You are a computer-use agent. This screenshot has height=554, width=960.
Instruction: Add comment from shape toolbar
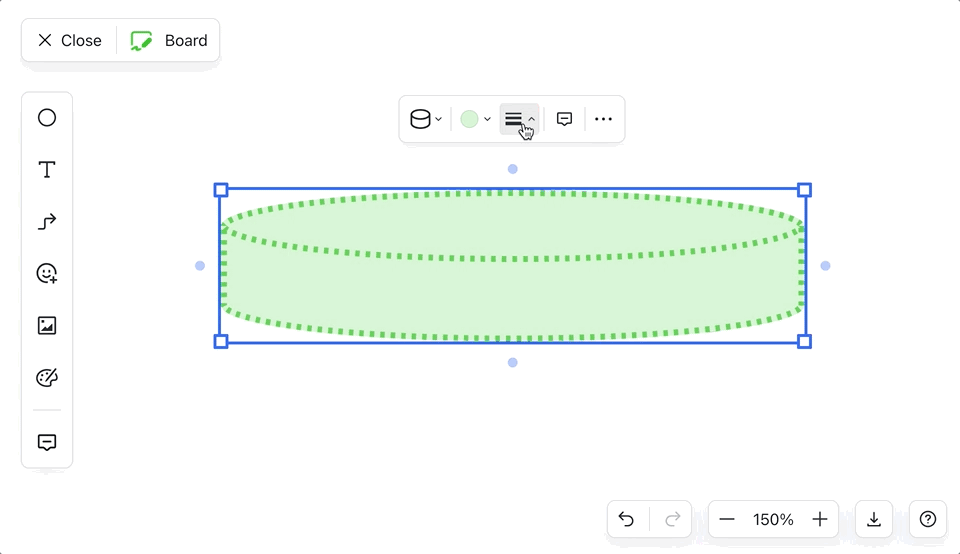(x=564, y=119)
